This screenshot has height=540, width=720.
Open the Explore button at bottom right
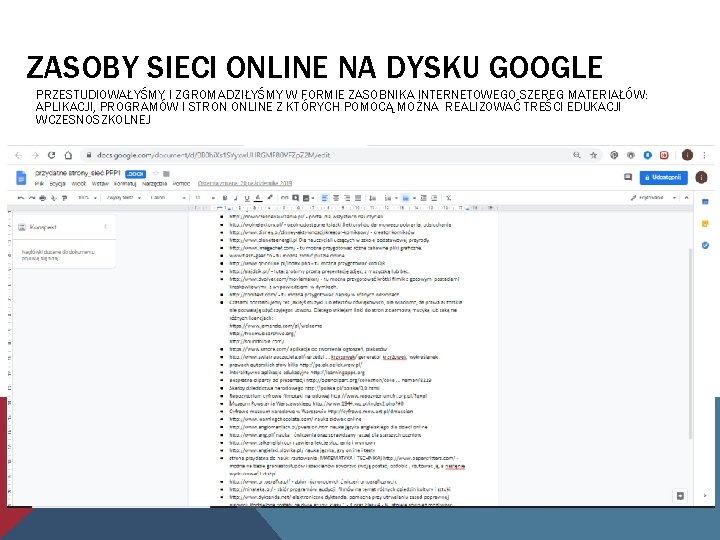point(680,495)
